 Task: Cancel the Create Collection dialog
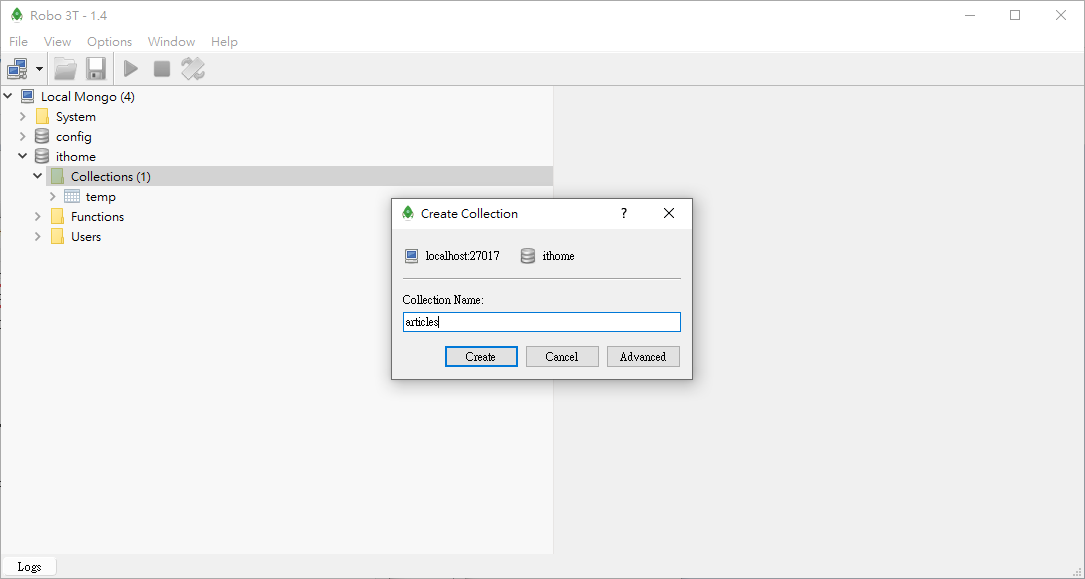coord(561,357)
